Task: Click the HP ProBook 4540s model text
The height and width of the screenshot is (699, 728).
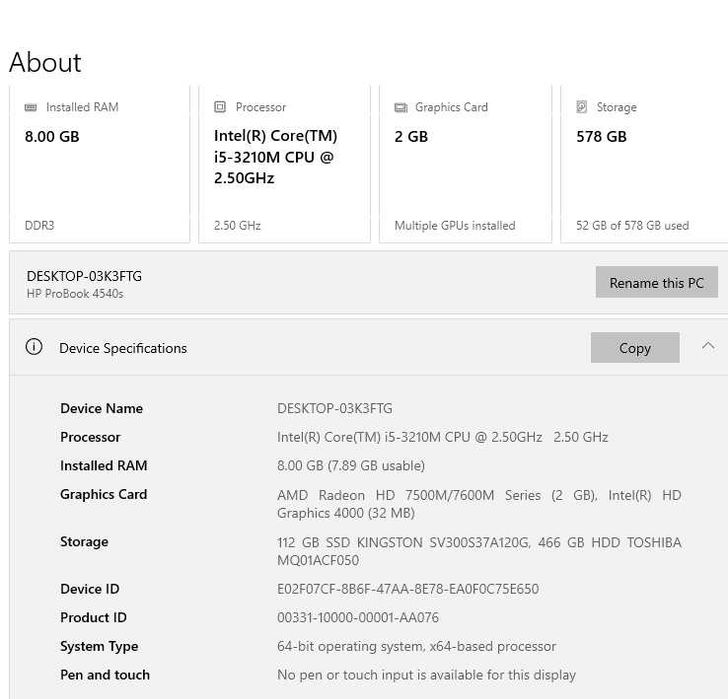Action: pyautogui.click(x=75, y=294)
